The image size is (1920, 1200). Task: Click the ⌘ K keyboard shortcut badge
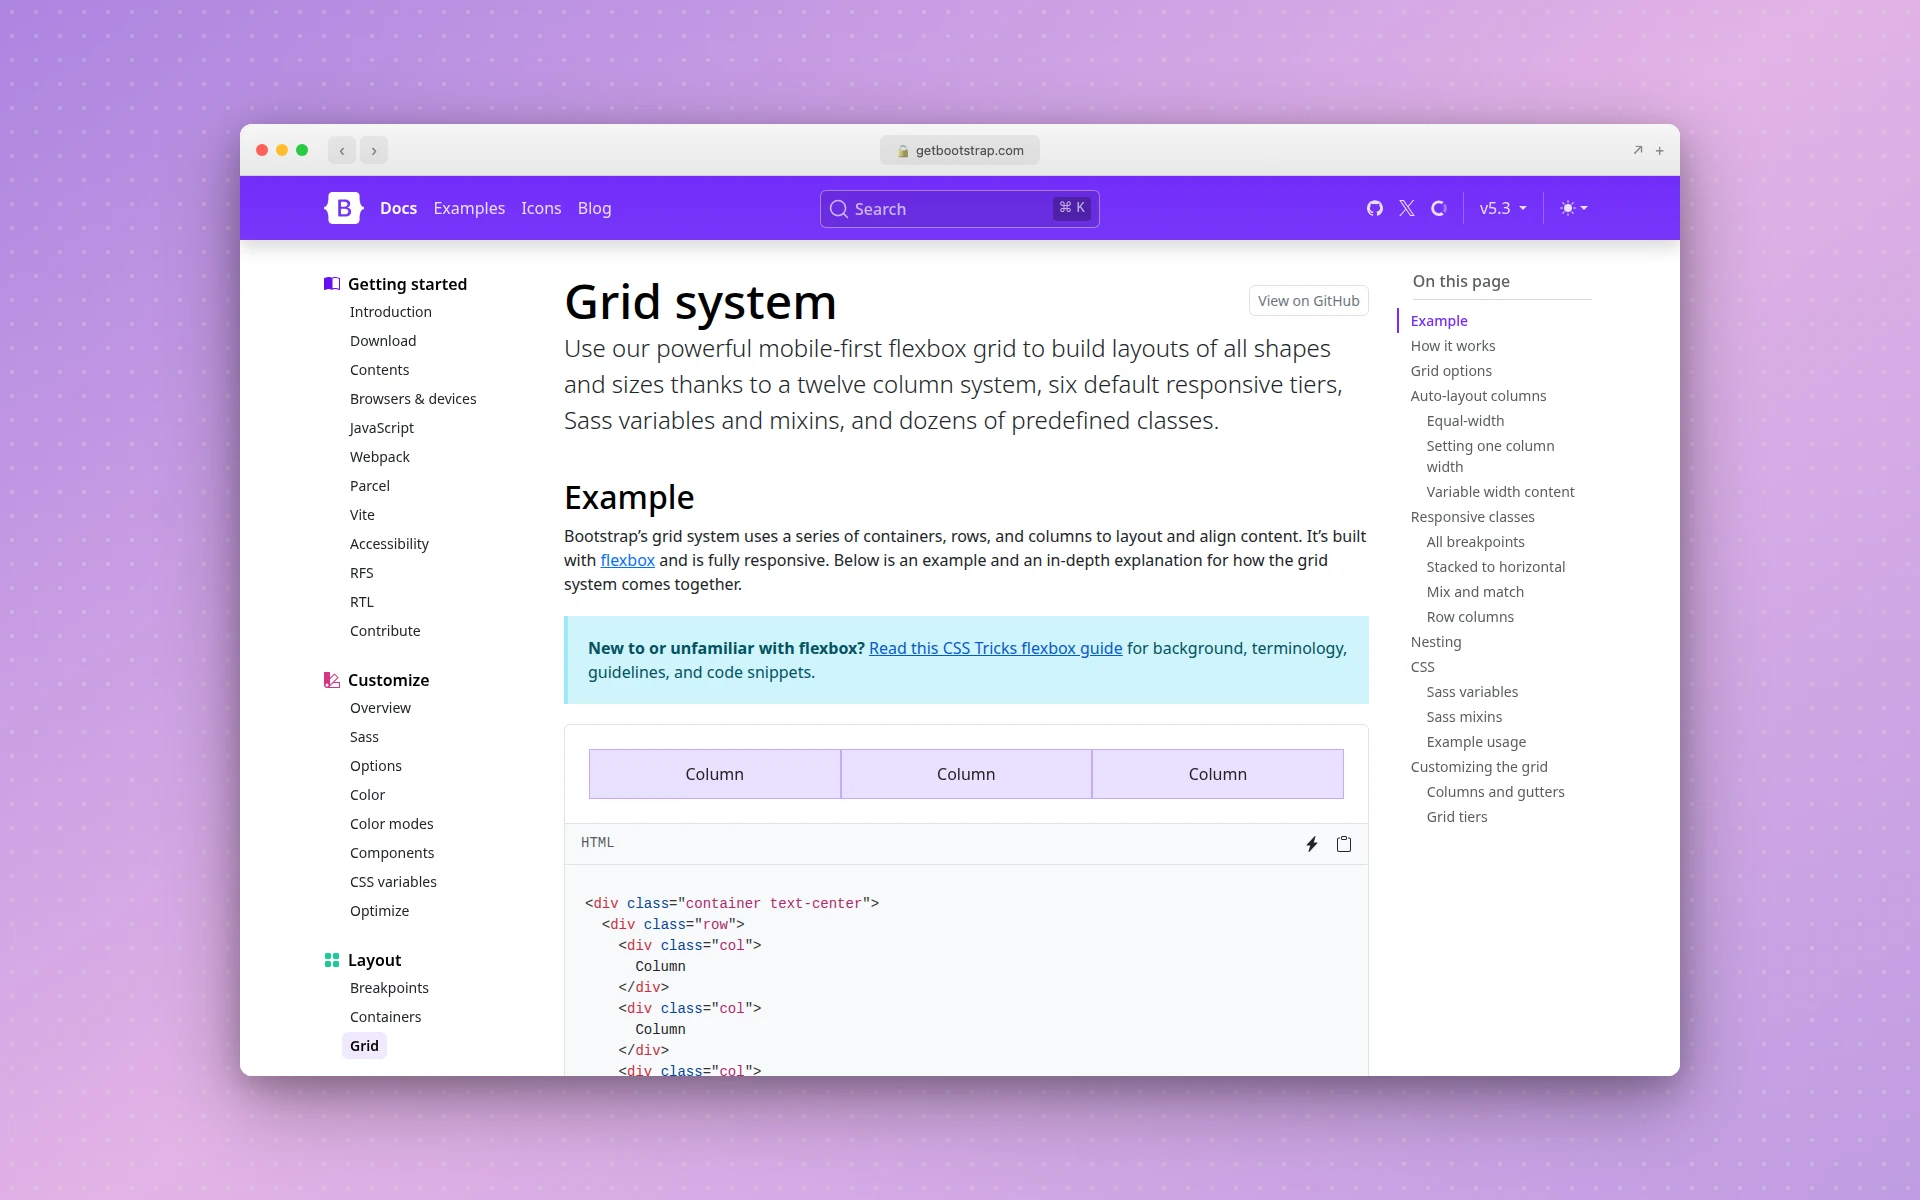click(1072, 208)
